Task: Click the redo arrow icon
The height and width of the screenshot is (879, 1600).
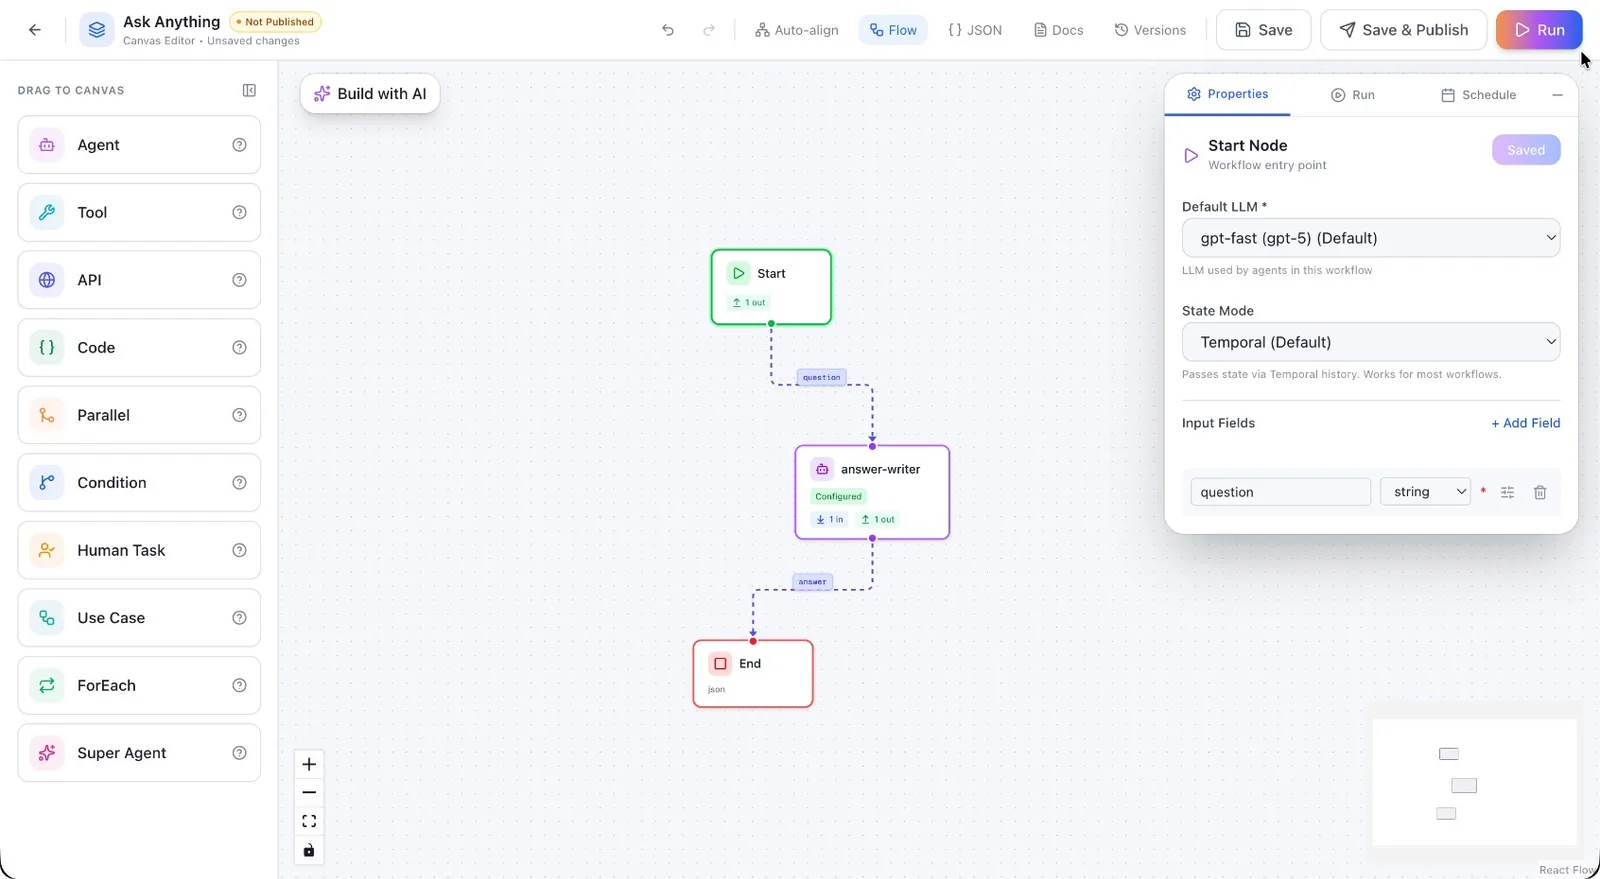Action: coord(709,30)
